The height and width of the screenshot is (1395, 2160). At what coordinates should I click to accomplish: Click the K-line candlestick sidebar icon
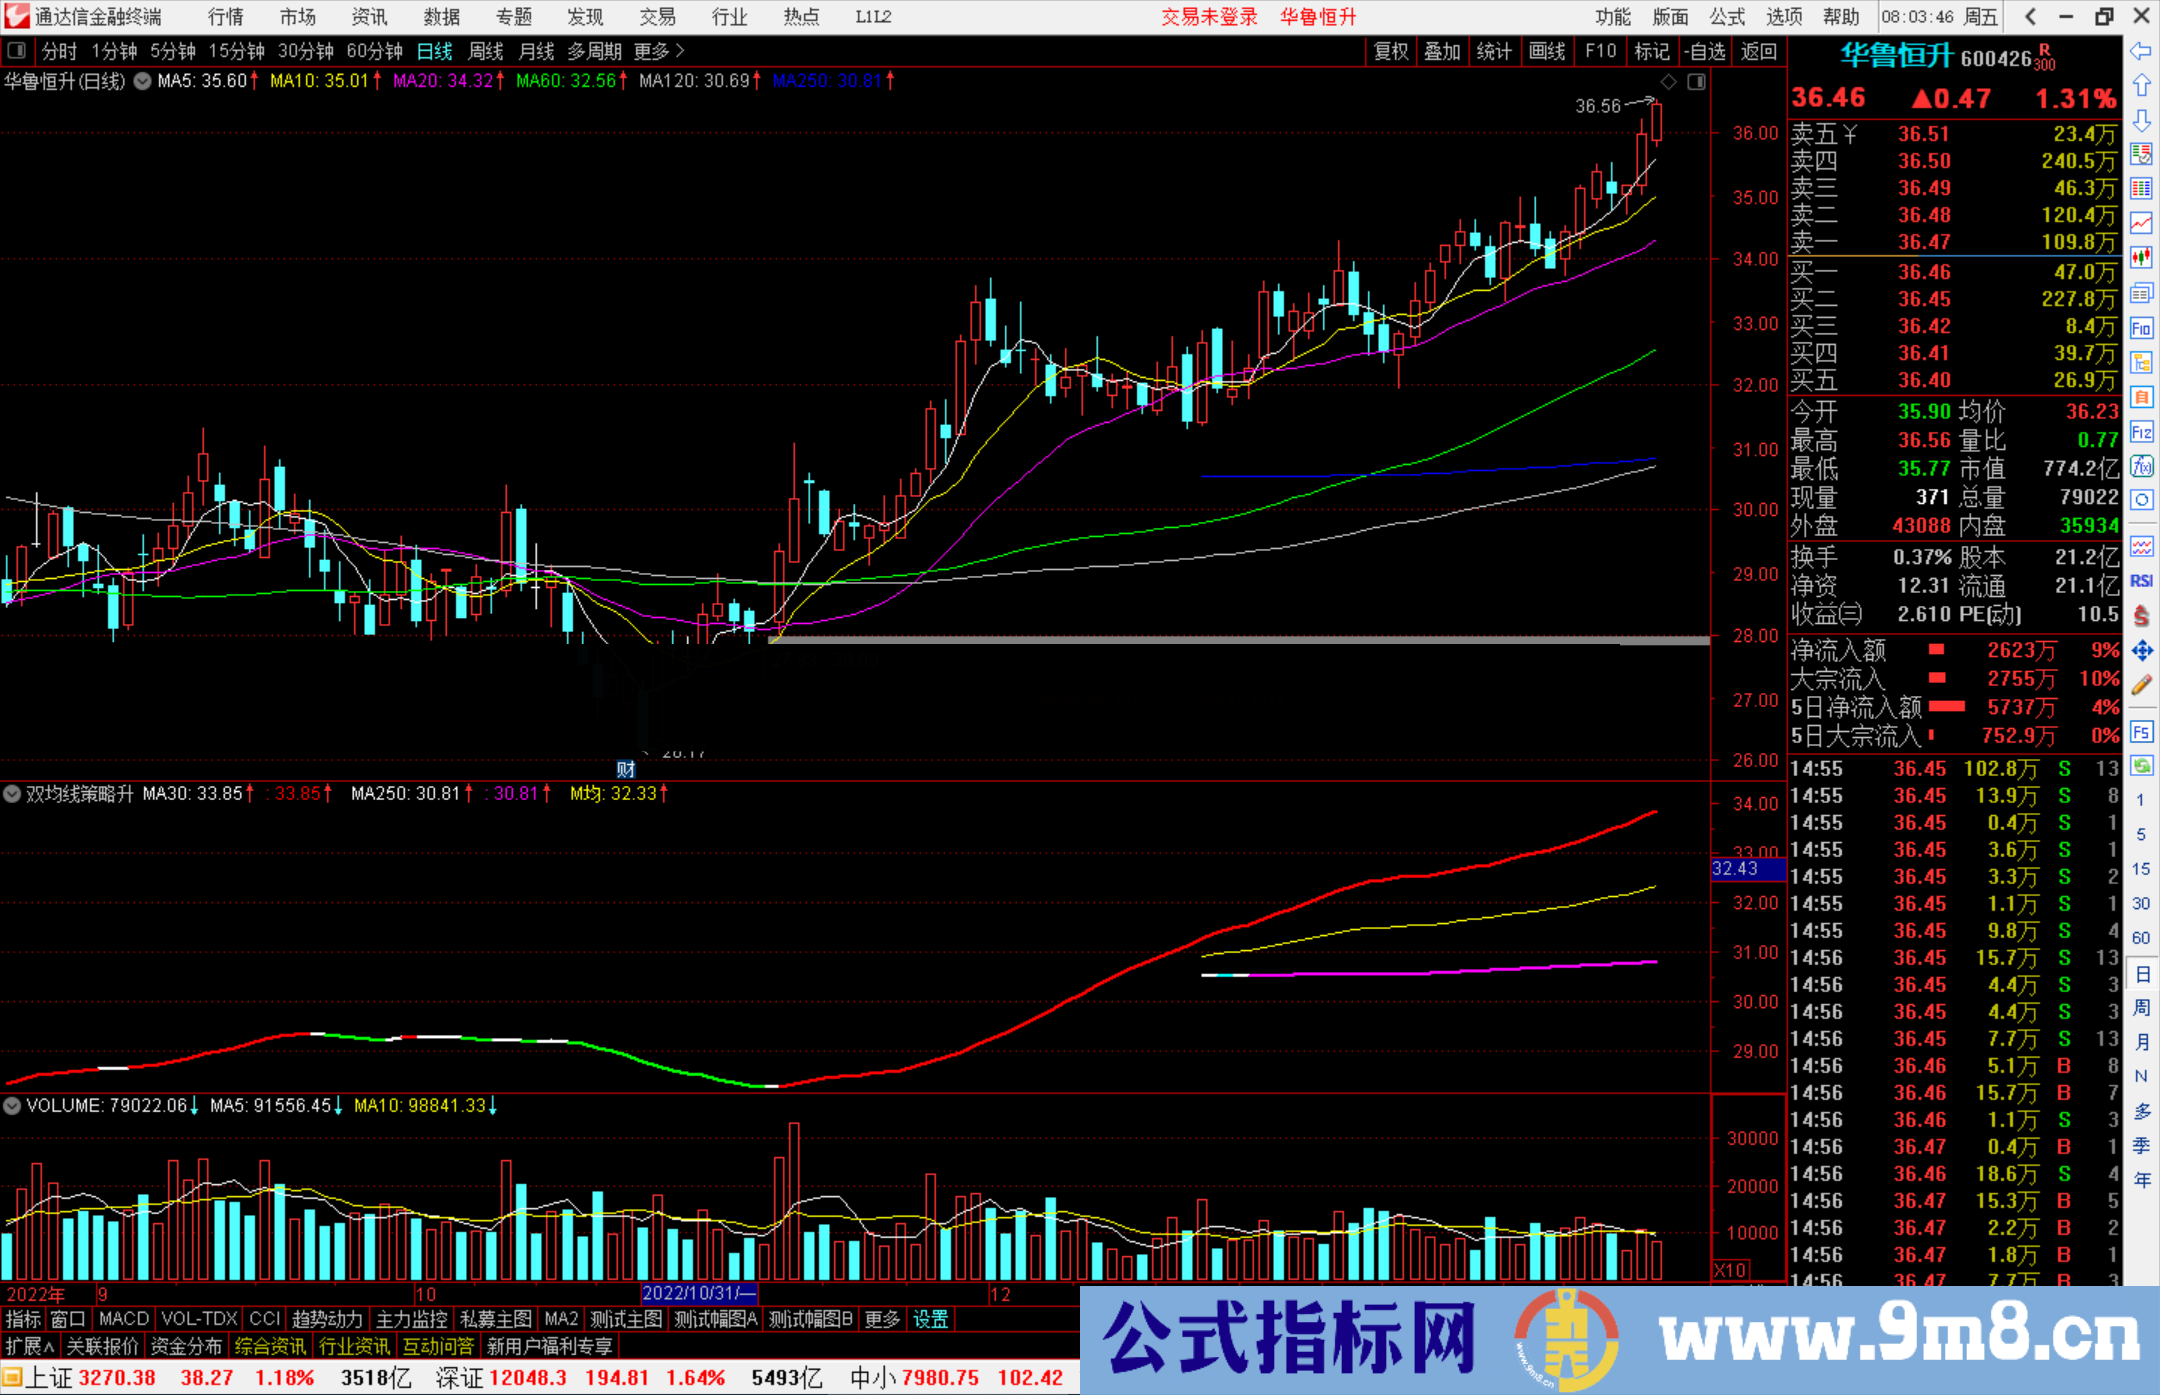[x=2141, y=257]
